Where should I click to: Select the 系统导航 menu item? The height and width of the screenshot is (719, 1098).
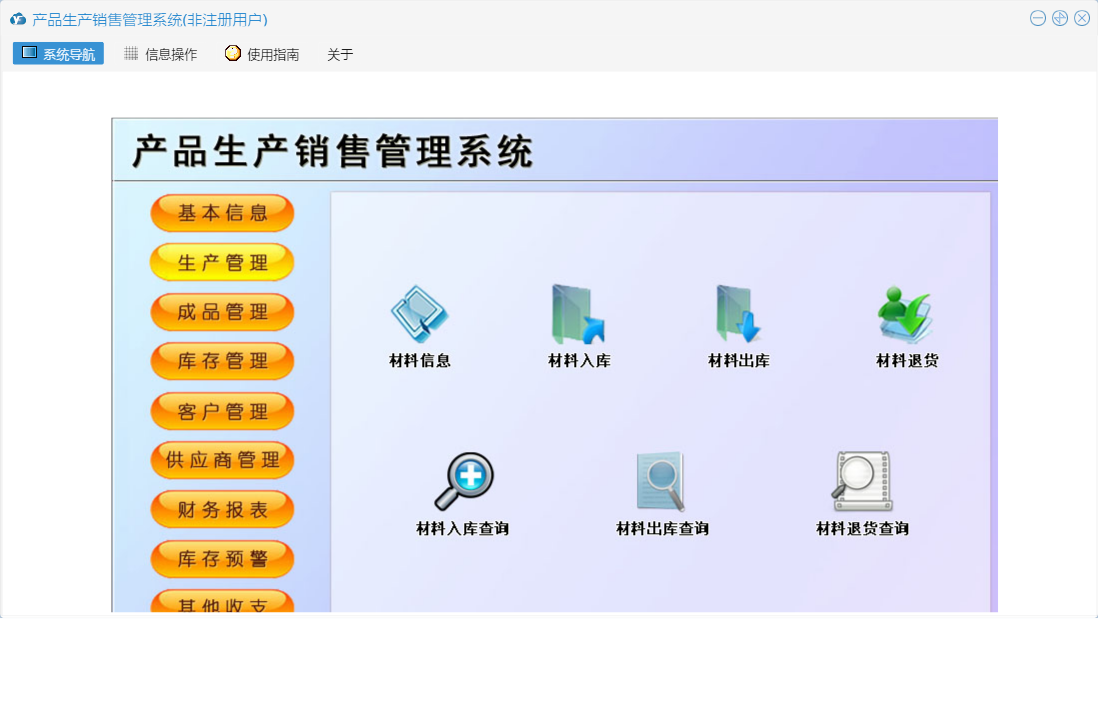click(58, 54)
